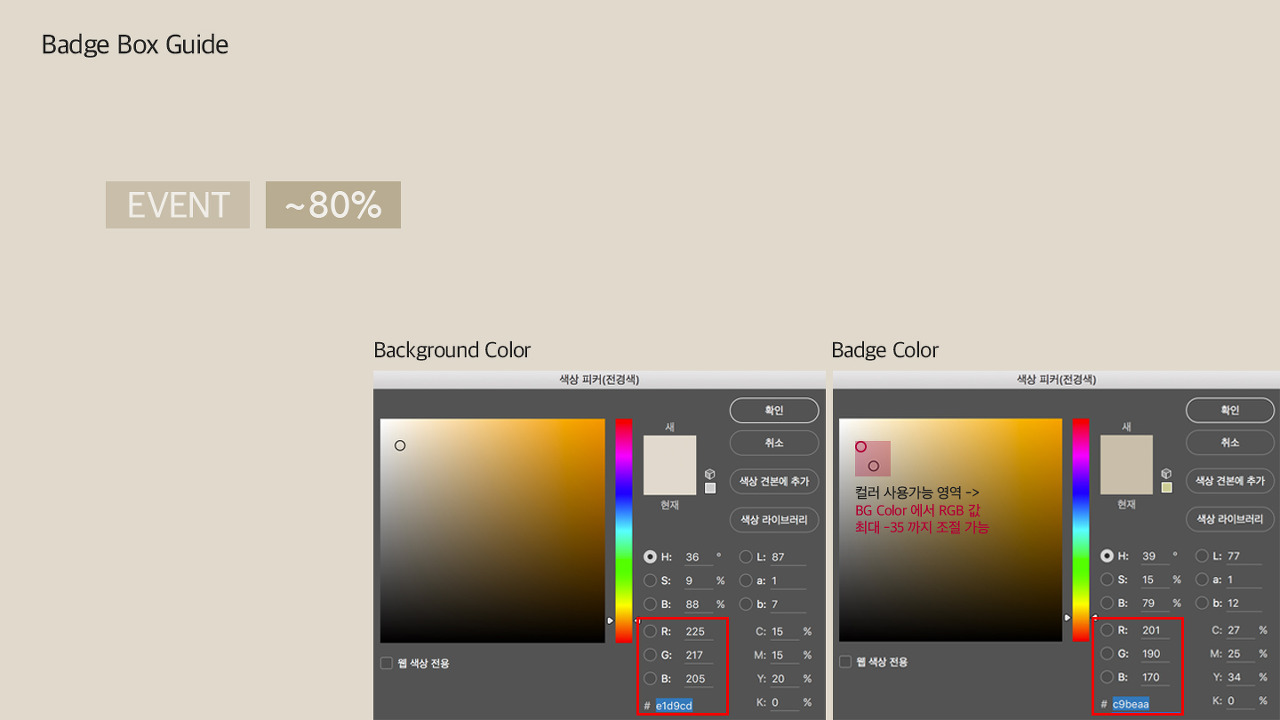Click the web-safe cube icon in Badge Color picker
Viewport: 1280px width, 720px height.
point(1166,473)
